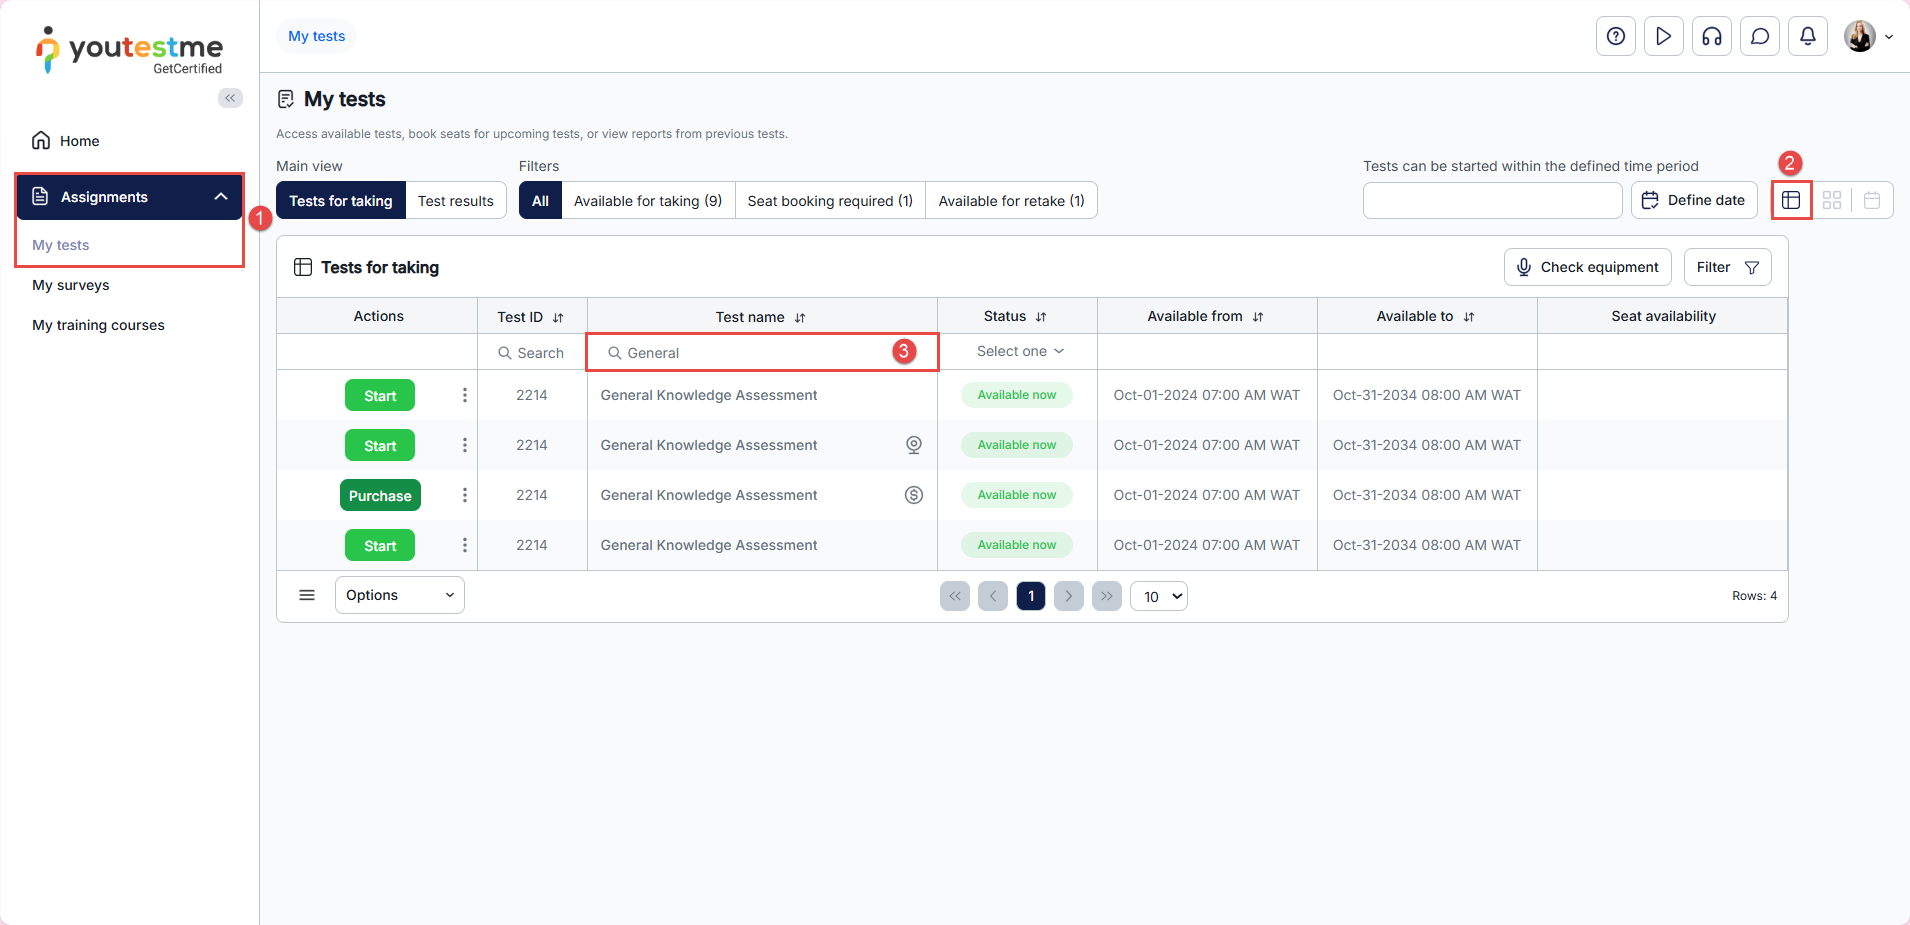This screenshot has height=925, width=1910.
Task: Expand the Options dropdown
Action: [399, 595]
